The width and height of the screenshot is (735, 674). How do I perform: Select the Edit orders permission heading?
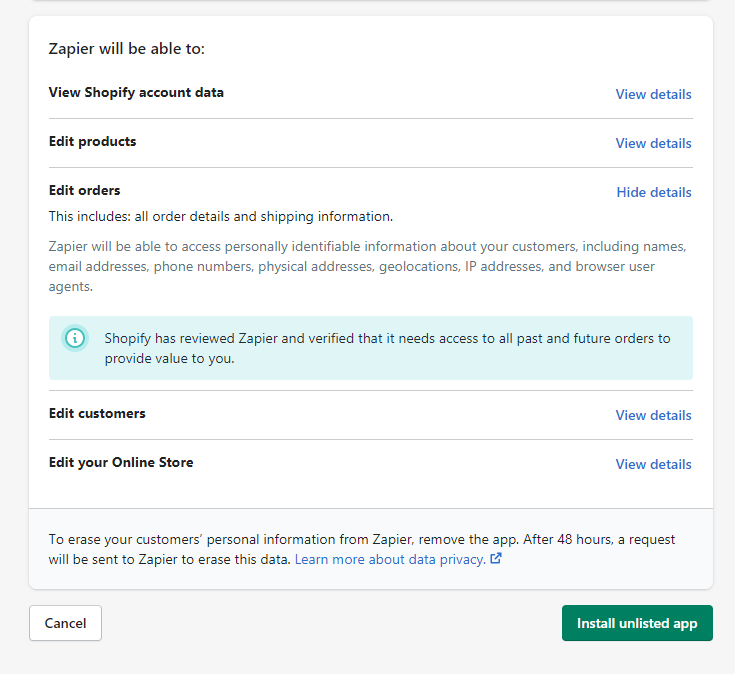click(84, 190)
